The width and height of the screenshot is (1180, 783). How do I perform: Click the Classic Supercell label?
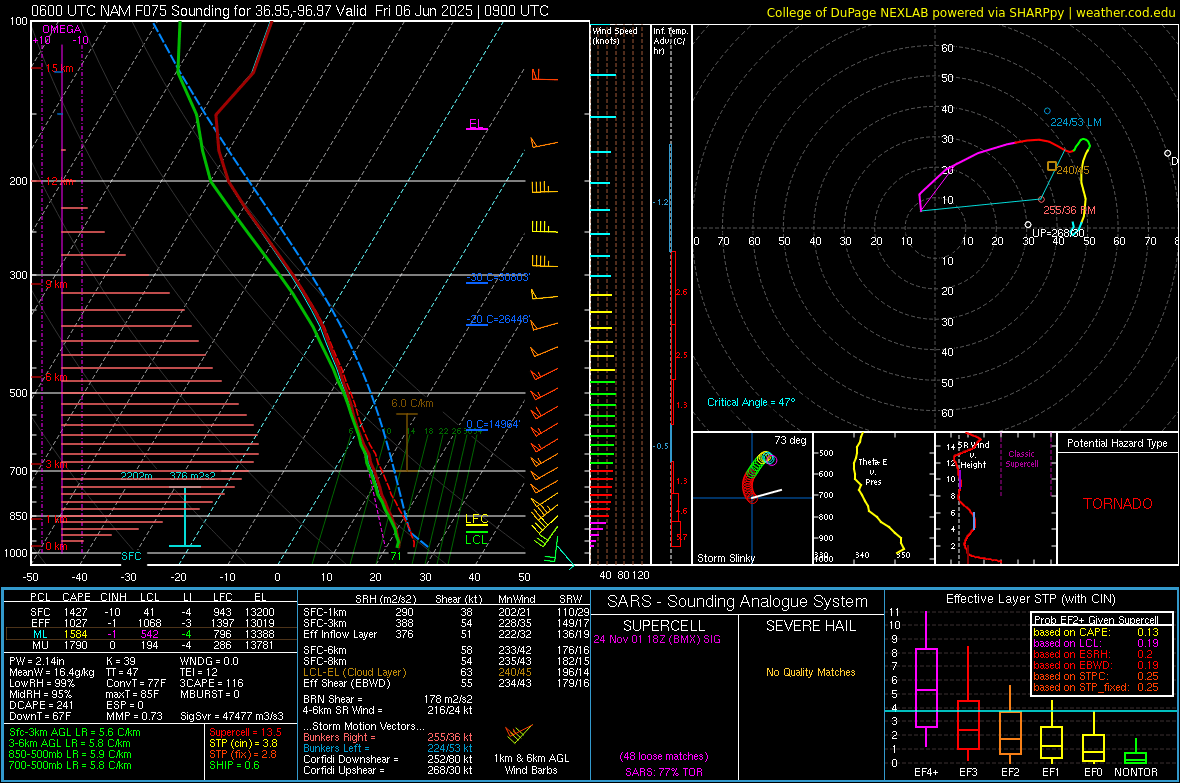point(1021,459)
